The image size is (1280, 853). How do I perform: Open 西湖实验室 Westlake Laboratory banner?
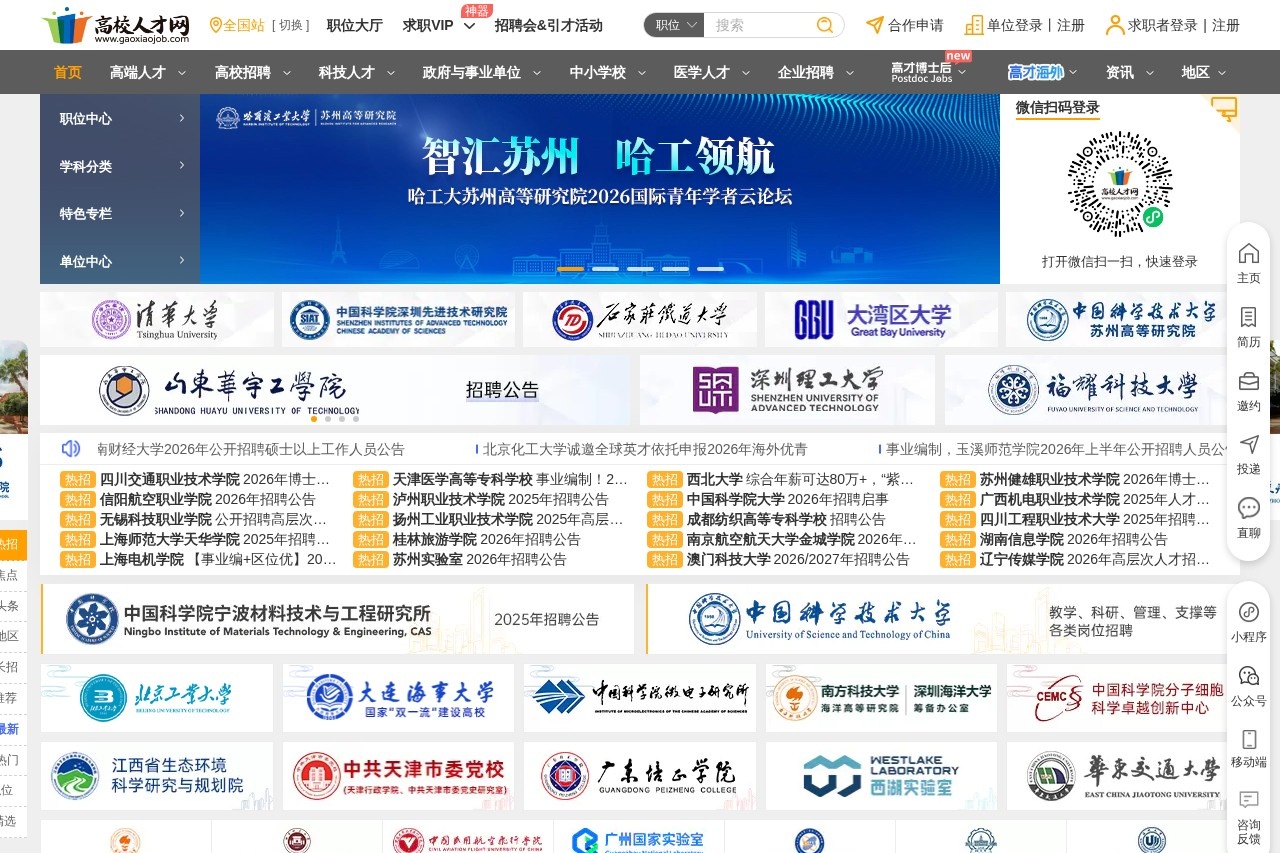tap(881, 776)
